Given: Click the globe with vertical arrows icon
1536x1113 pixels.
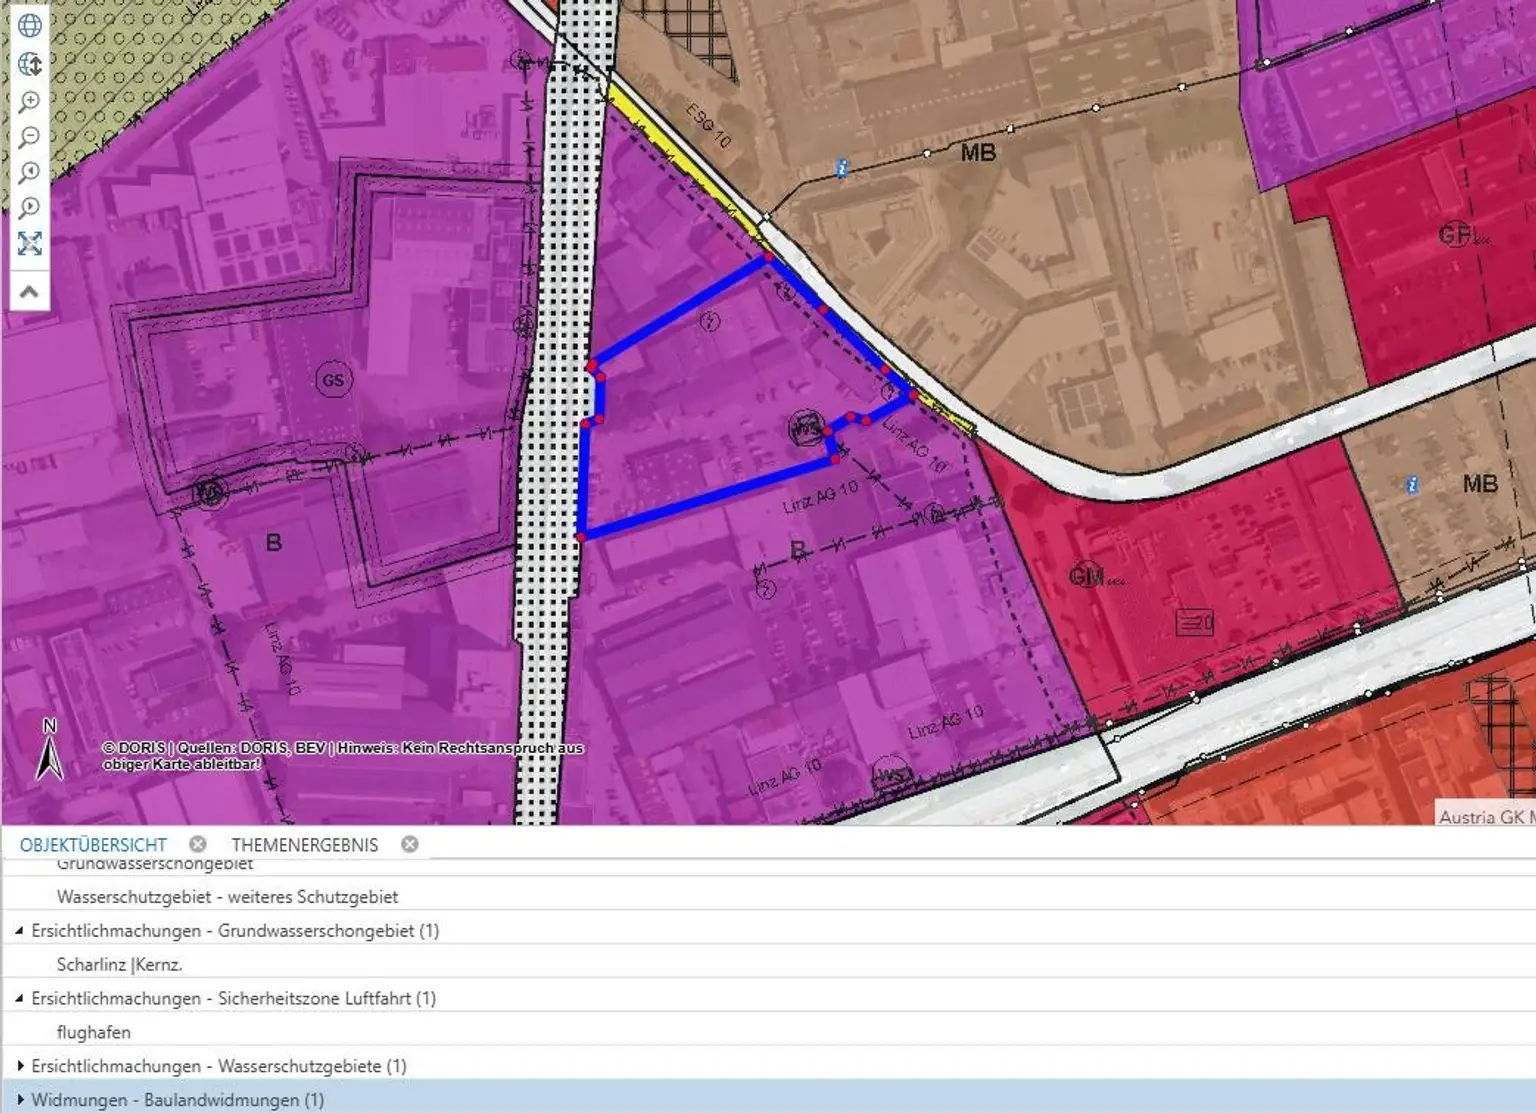Looking at the screenshot, I should 30,65.
